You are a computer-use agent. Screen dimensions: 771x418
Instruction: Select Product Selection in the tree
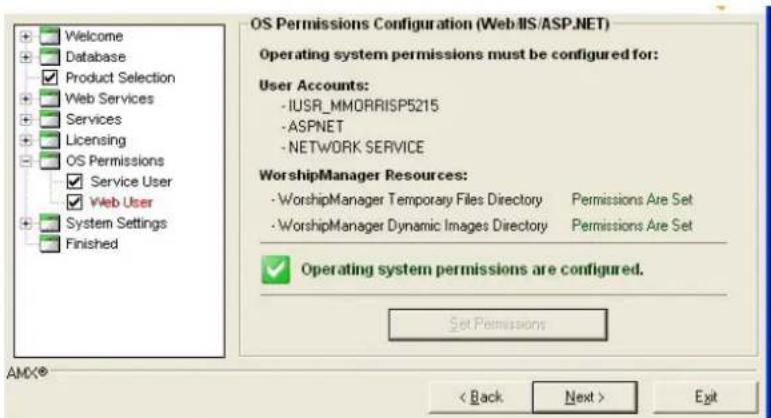120,78
